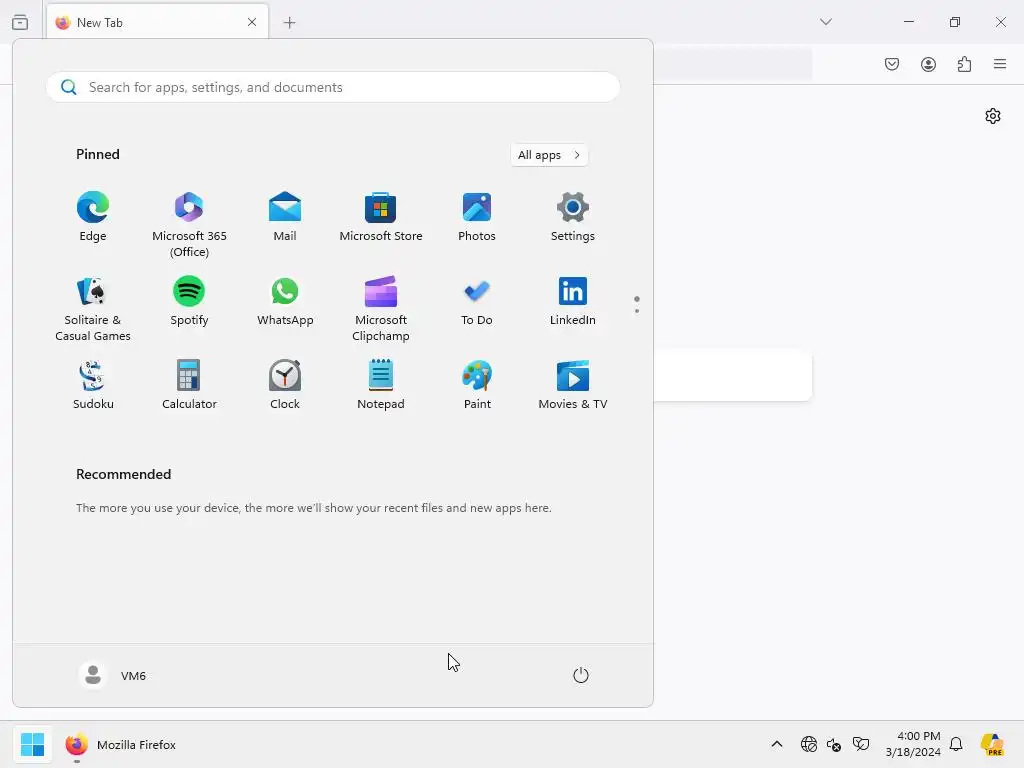Viewport: 1024px width, 768px height.
Task: Open the network status tray icon
Action: pyautogui.click(x=808, y=744)
